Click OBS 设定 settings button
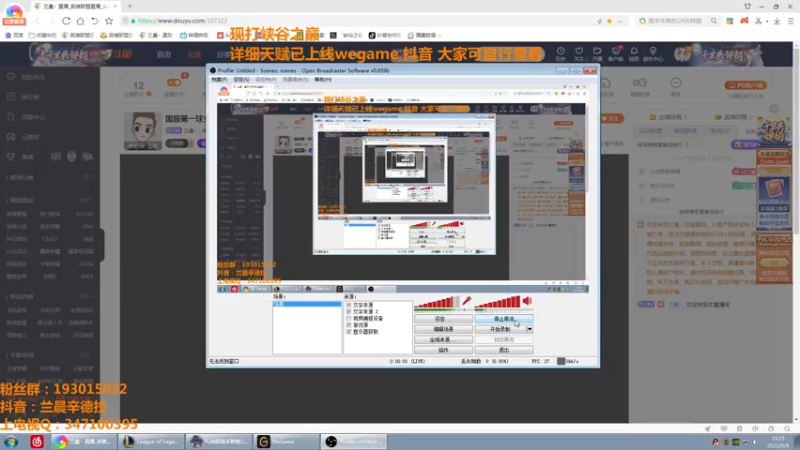 443,319
